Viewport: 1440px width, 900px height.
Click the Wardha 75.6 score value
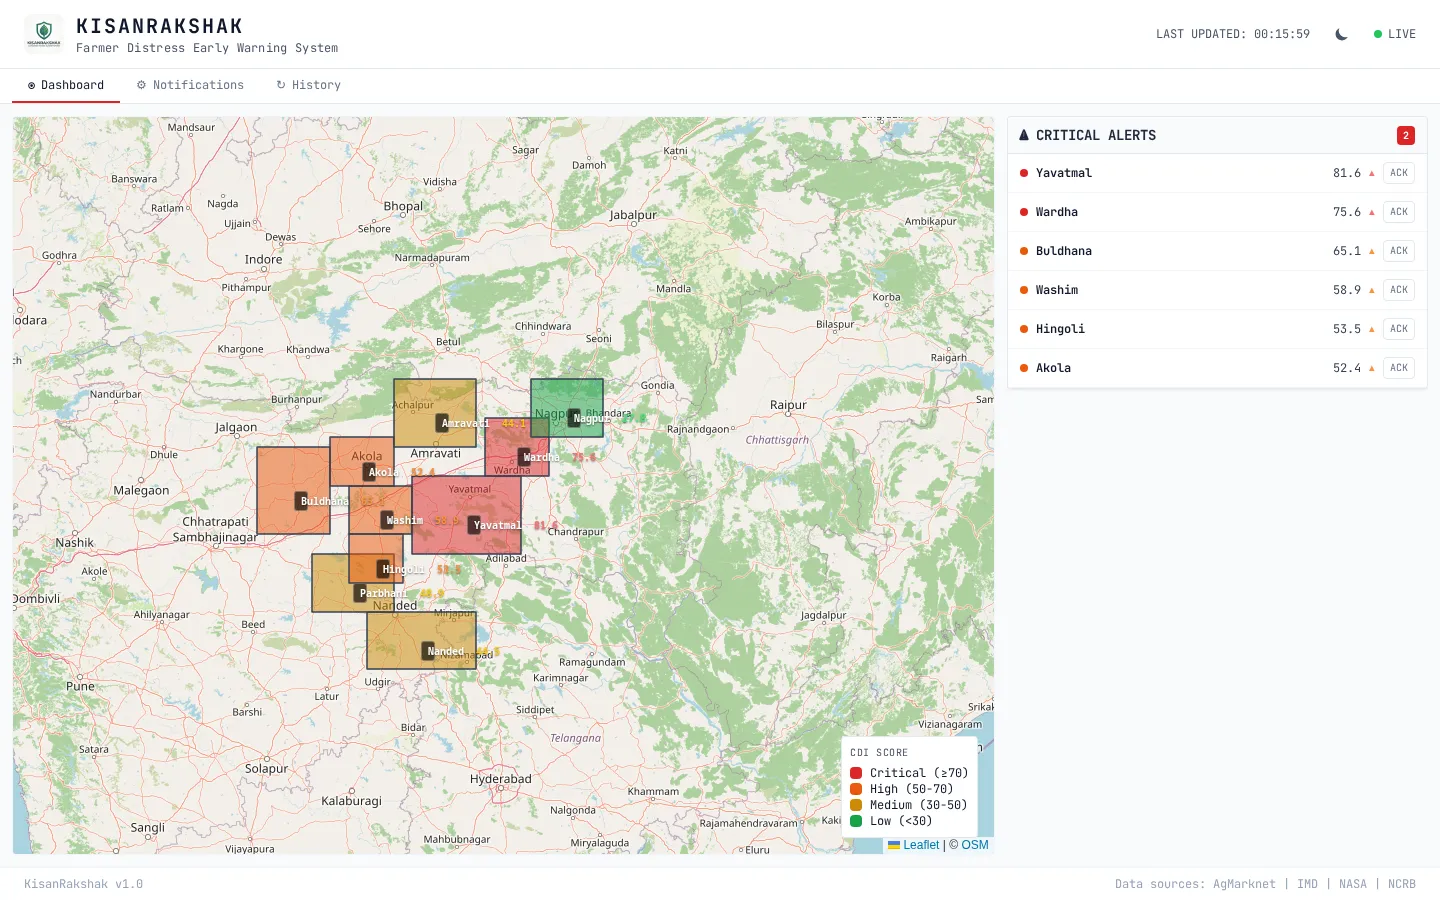point(1347,212)
